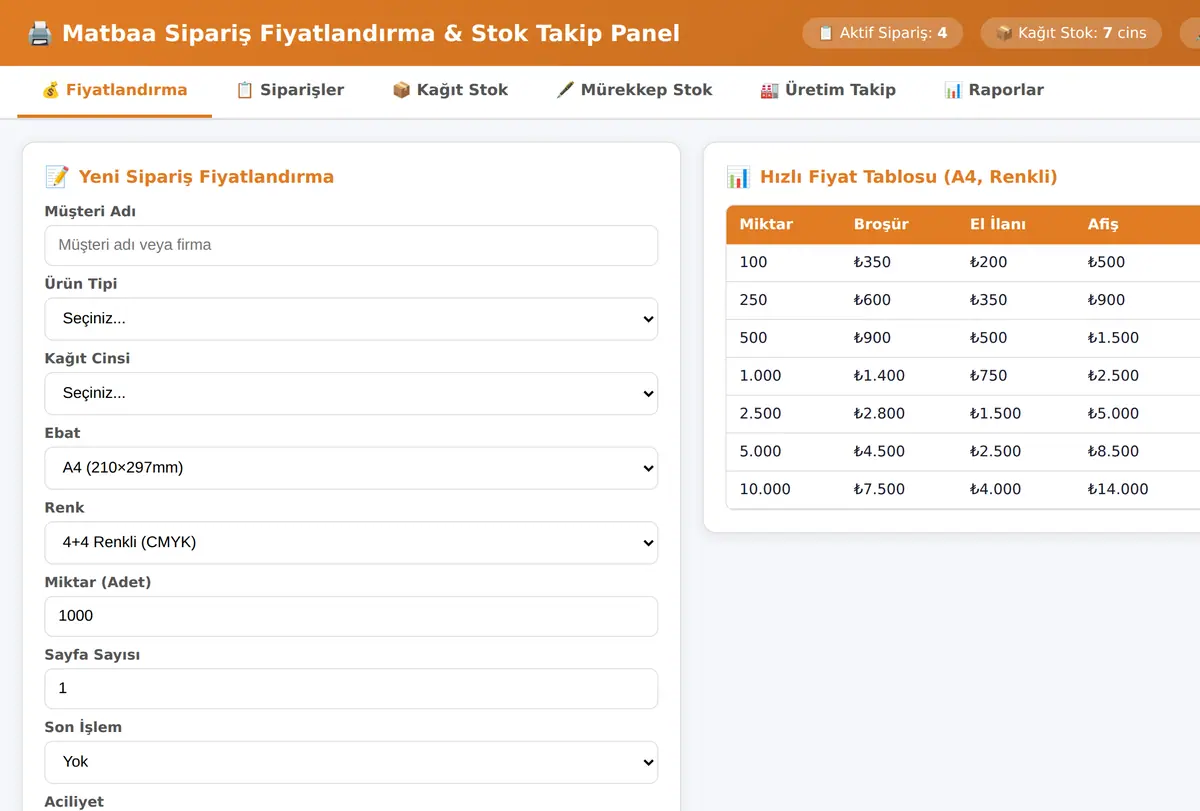Open the Ebat dropdown showing A4
1200x811 pixels.
coord(351,468)
